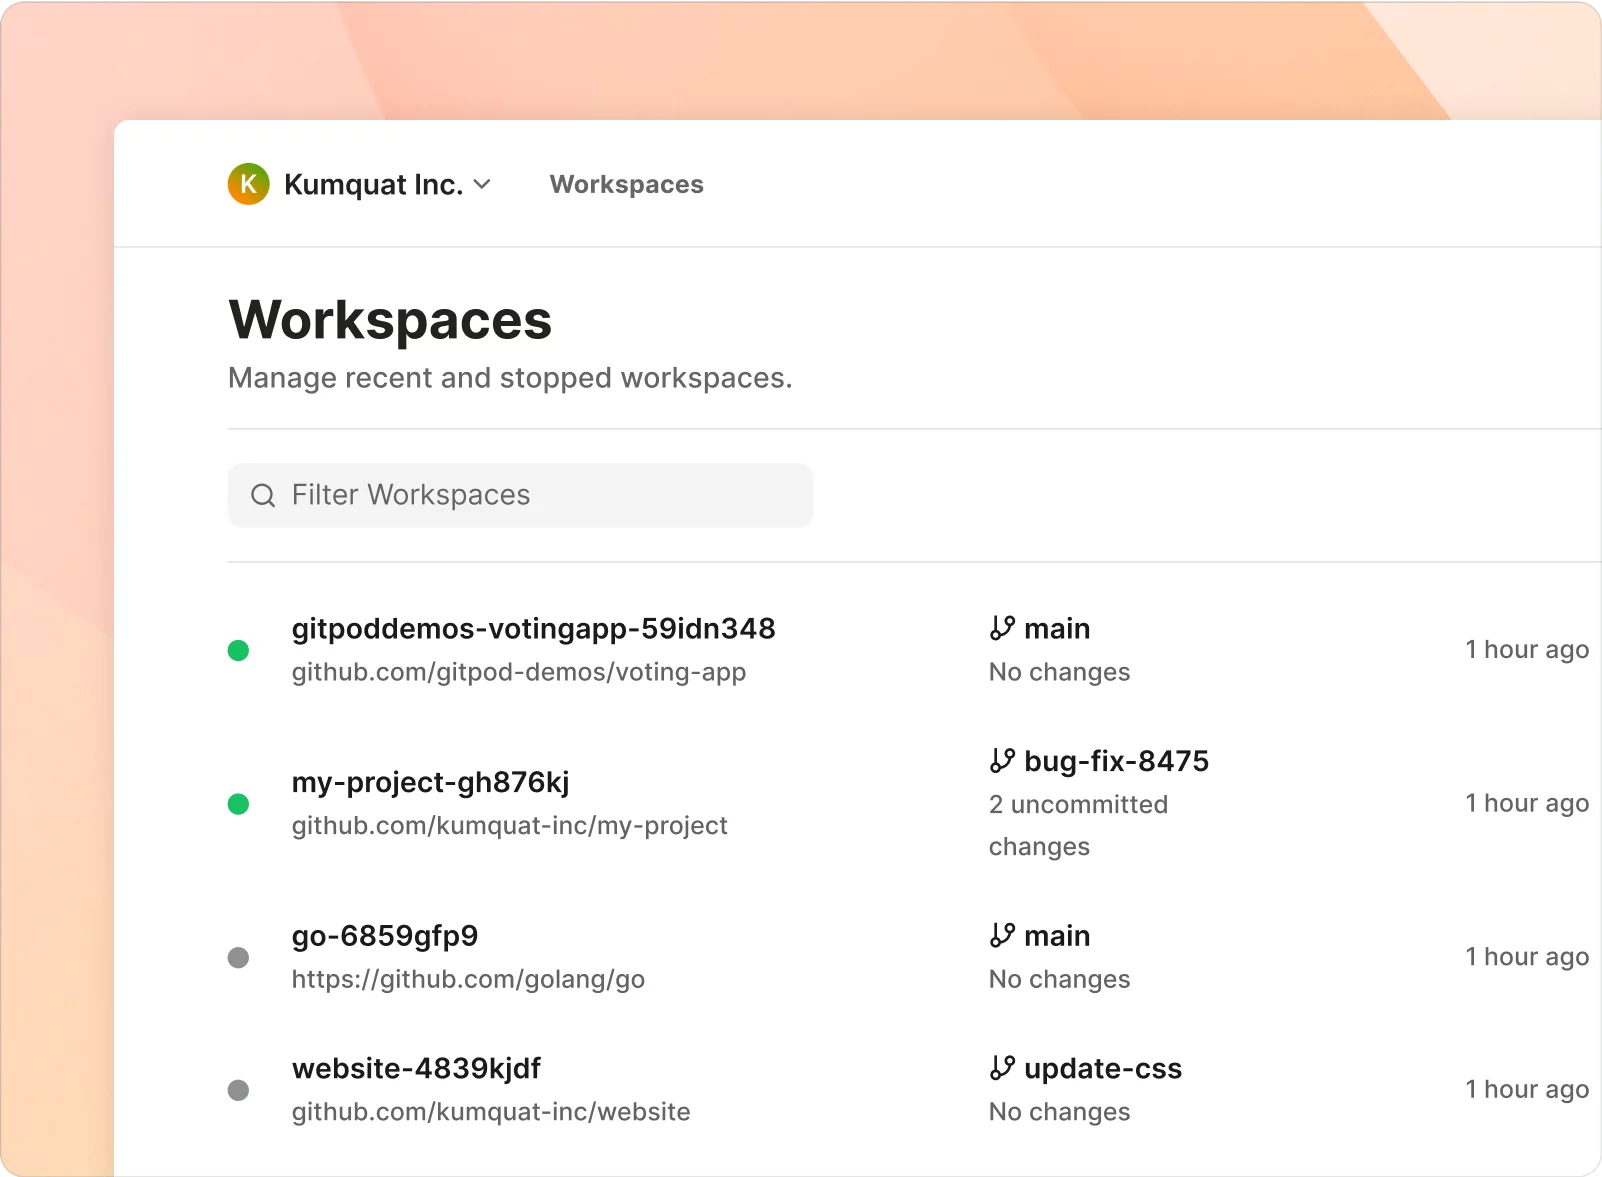Click gray status dot for website-4839kjdf
The height and width of the screenshot is (1177, 1602).
(238, 1090)
